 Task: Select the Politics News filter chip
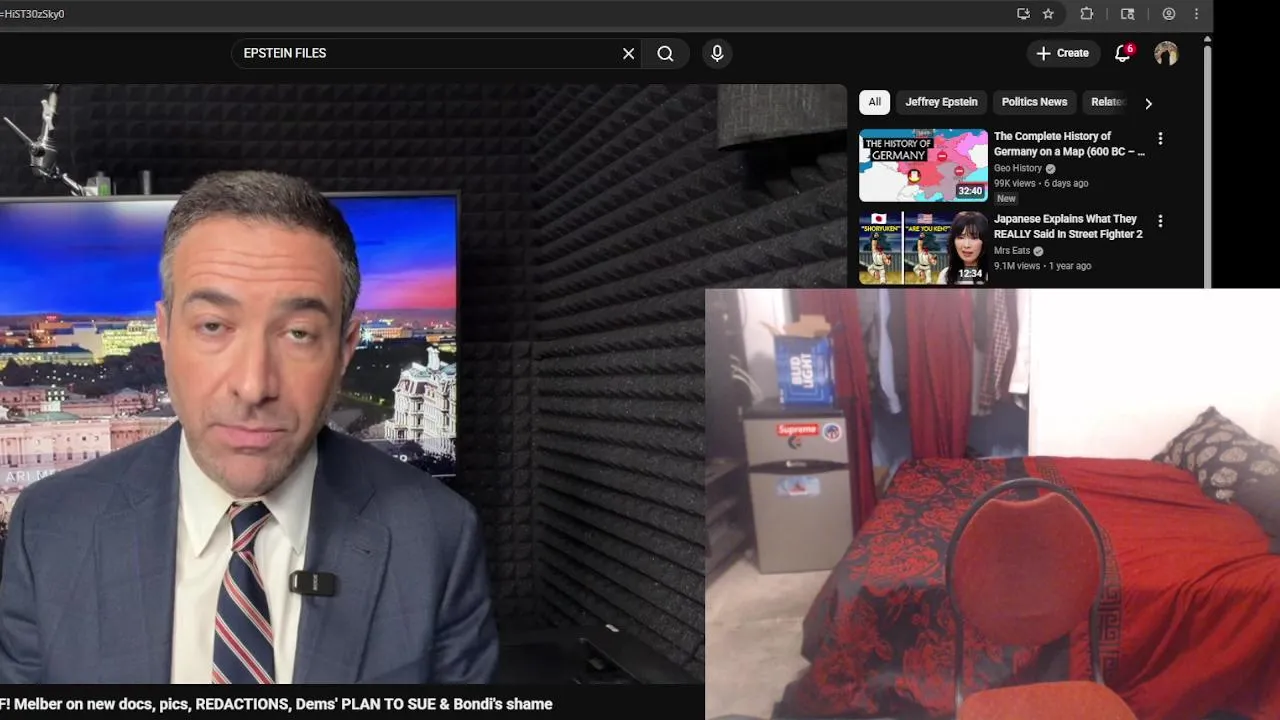pos(1034,102)
